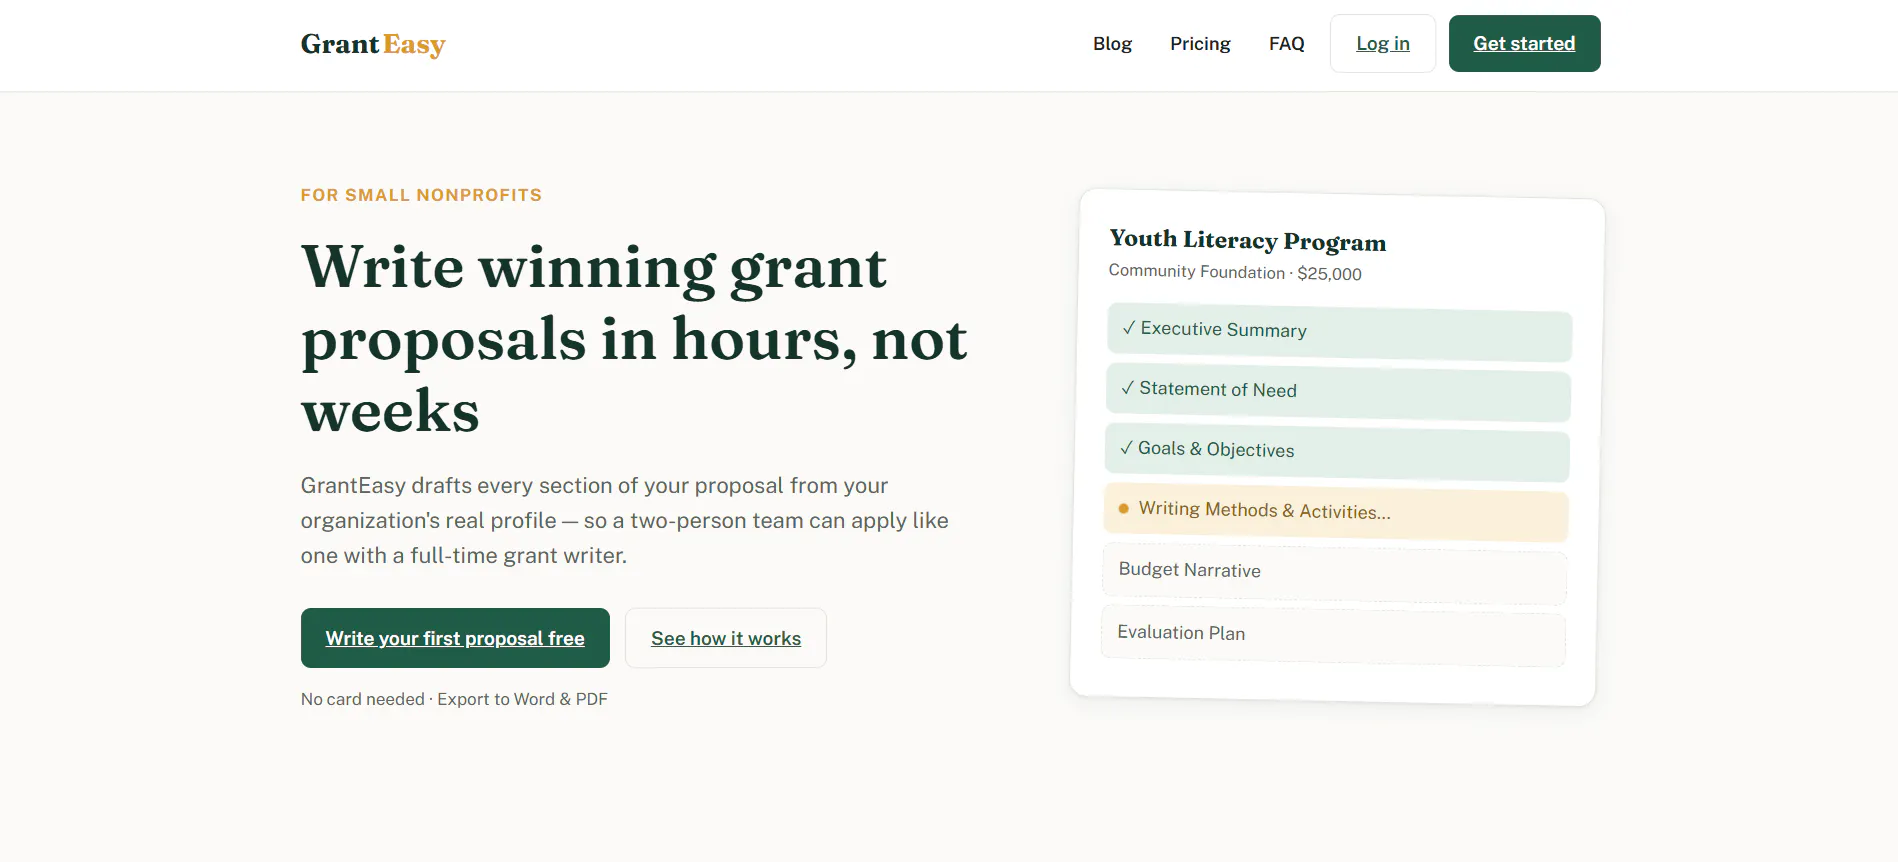Select the Statement of Need row
This screenshot has width=1898, height=862.
tap(1338, 393)
